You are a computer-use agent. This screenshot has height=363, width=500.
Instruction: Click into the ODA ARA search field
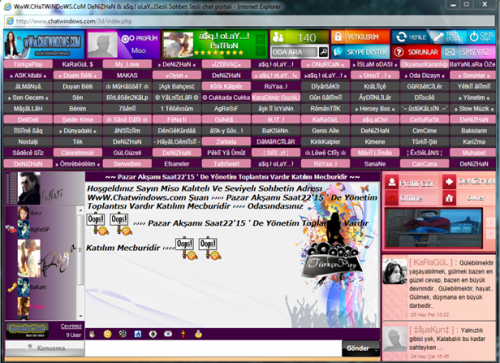[294, 52]
